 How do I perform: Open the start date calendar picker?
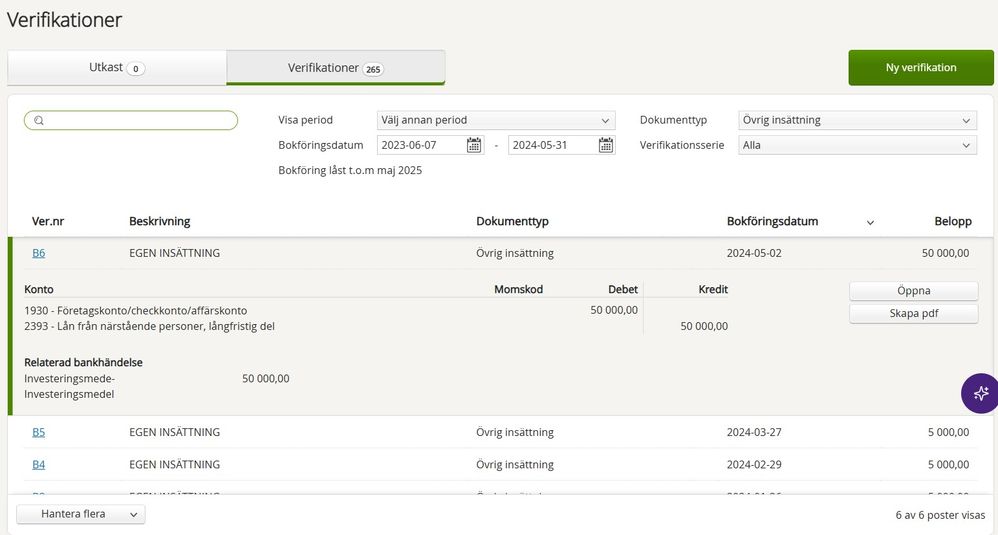pyautogui.click(x=474, y=145)
